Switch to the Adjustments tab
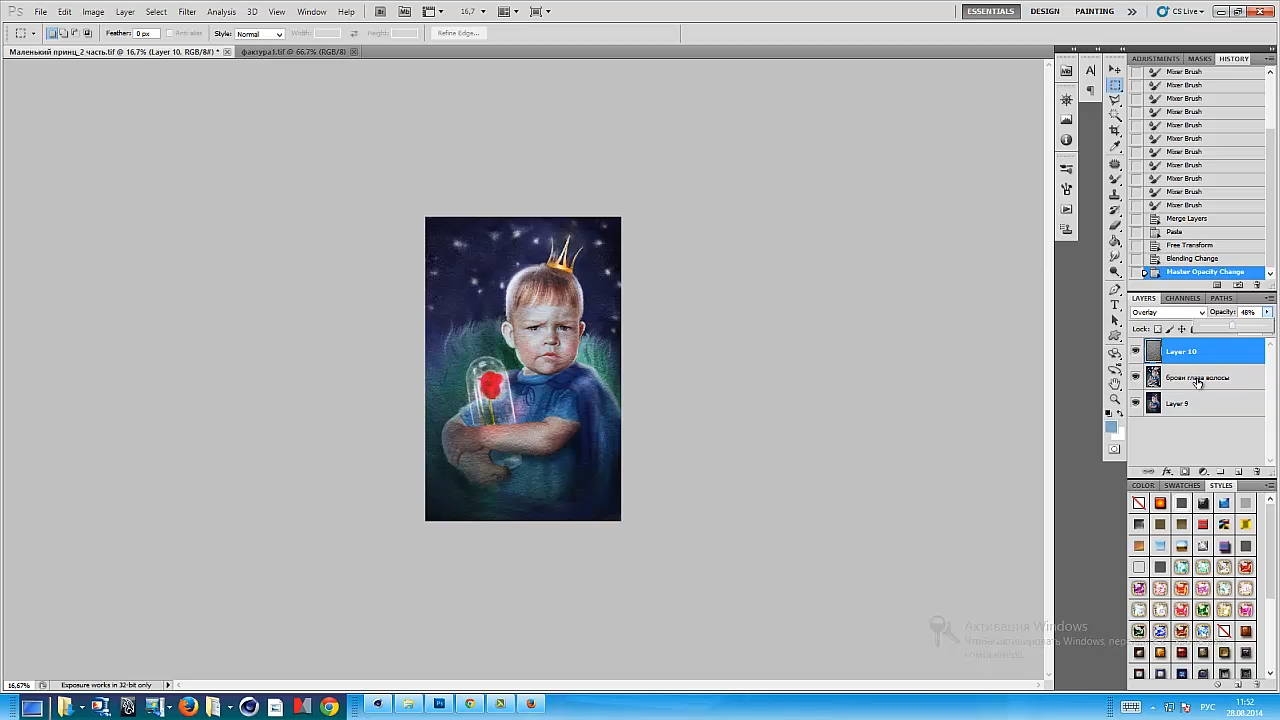 pyautogui.click(x=1155, y=59)
